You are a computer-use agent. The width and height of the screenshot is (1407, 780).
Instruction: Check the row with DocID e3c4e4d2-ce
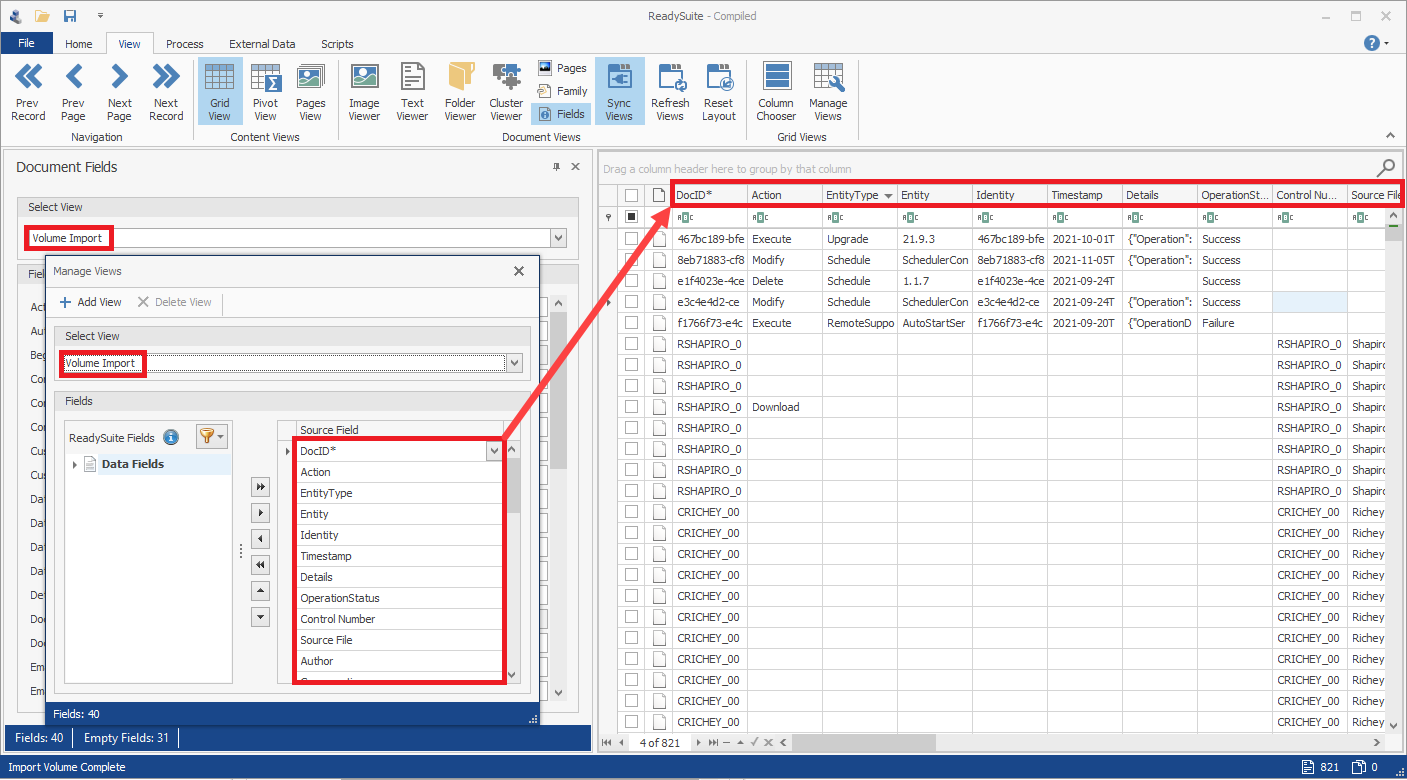tap(631, 302)
